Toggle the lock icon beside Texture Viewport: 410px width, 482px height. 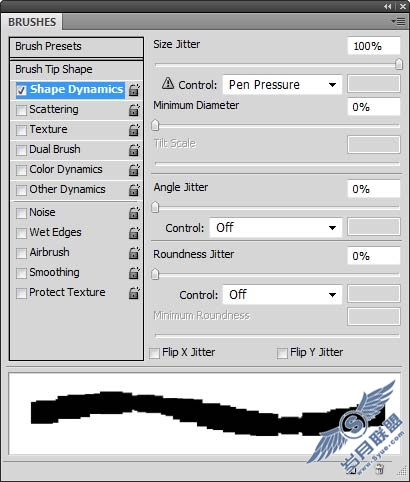coord(134,130)
